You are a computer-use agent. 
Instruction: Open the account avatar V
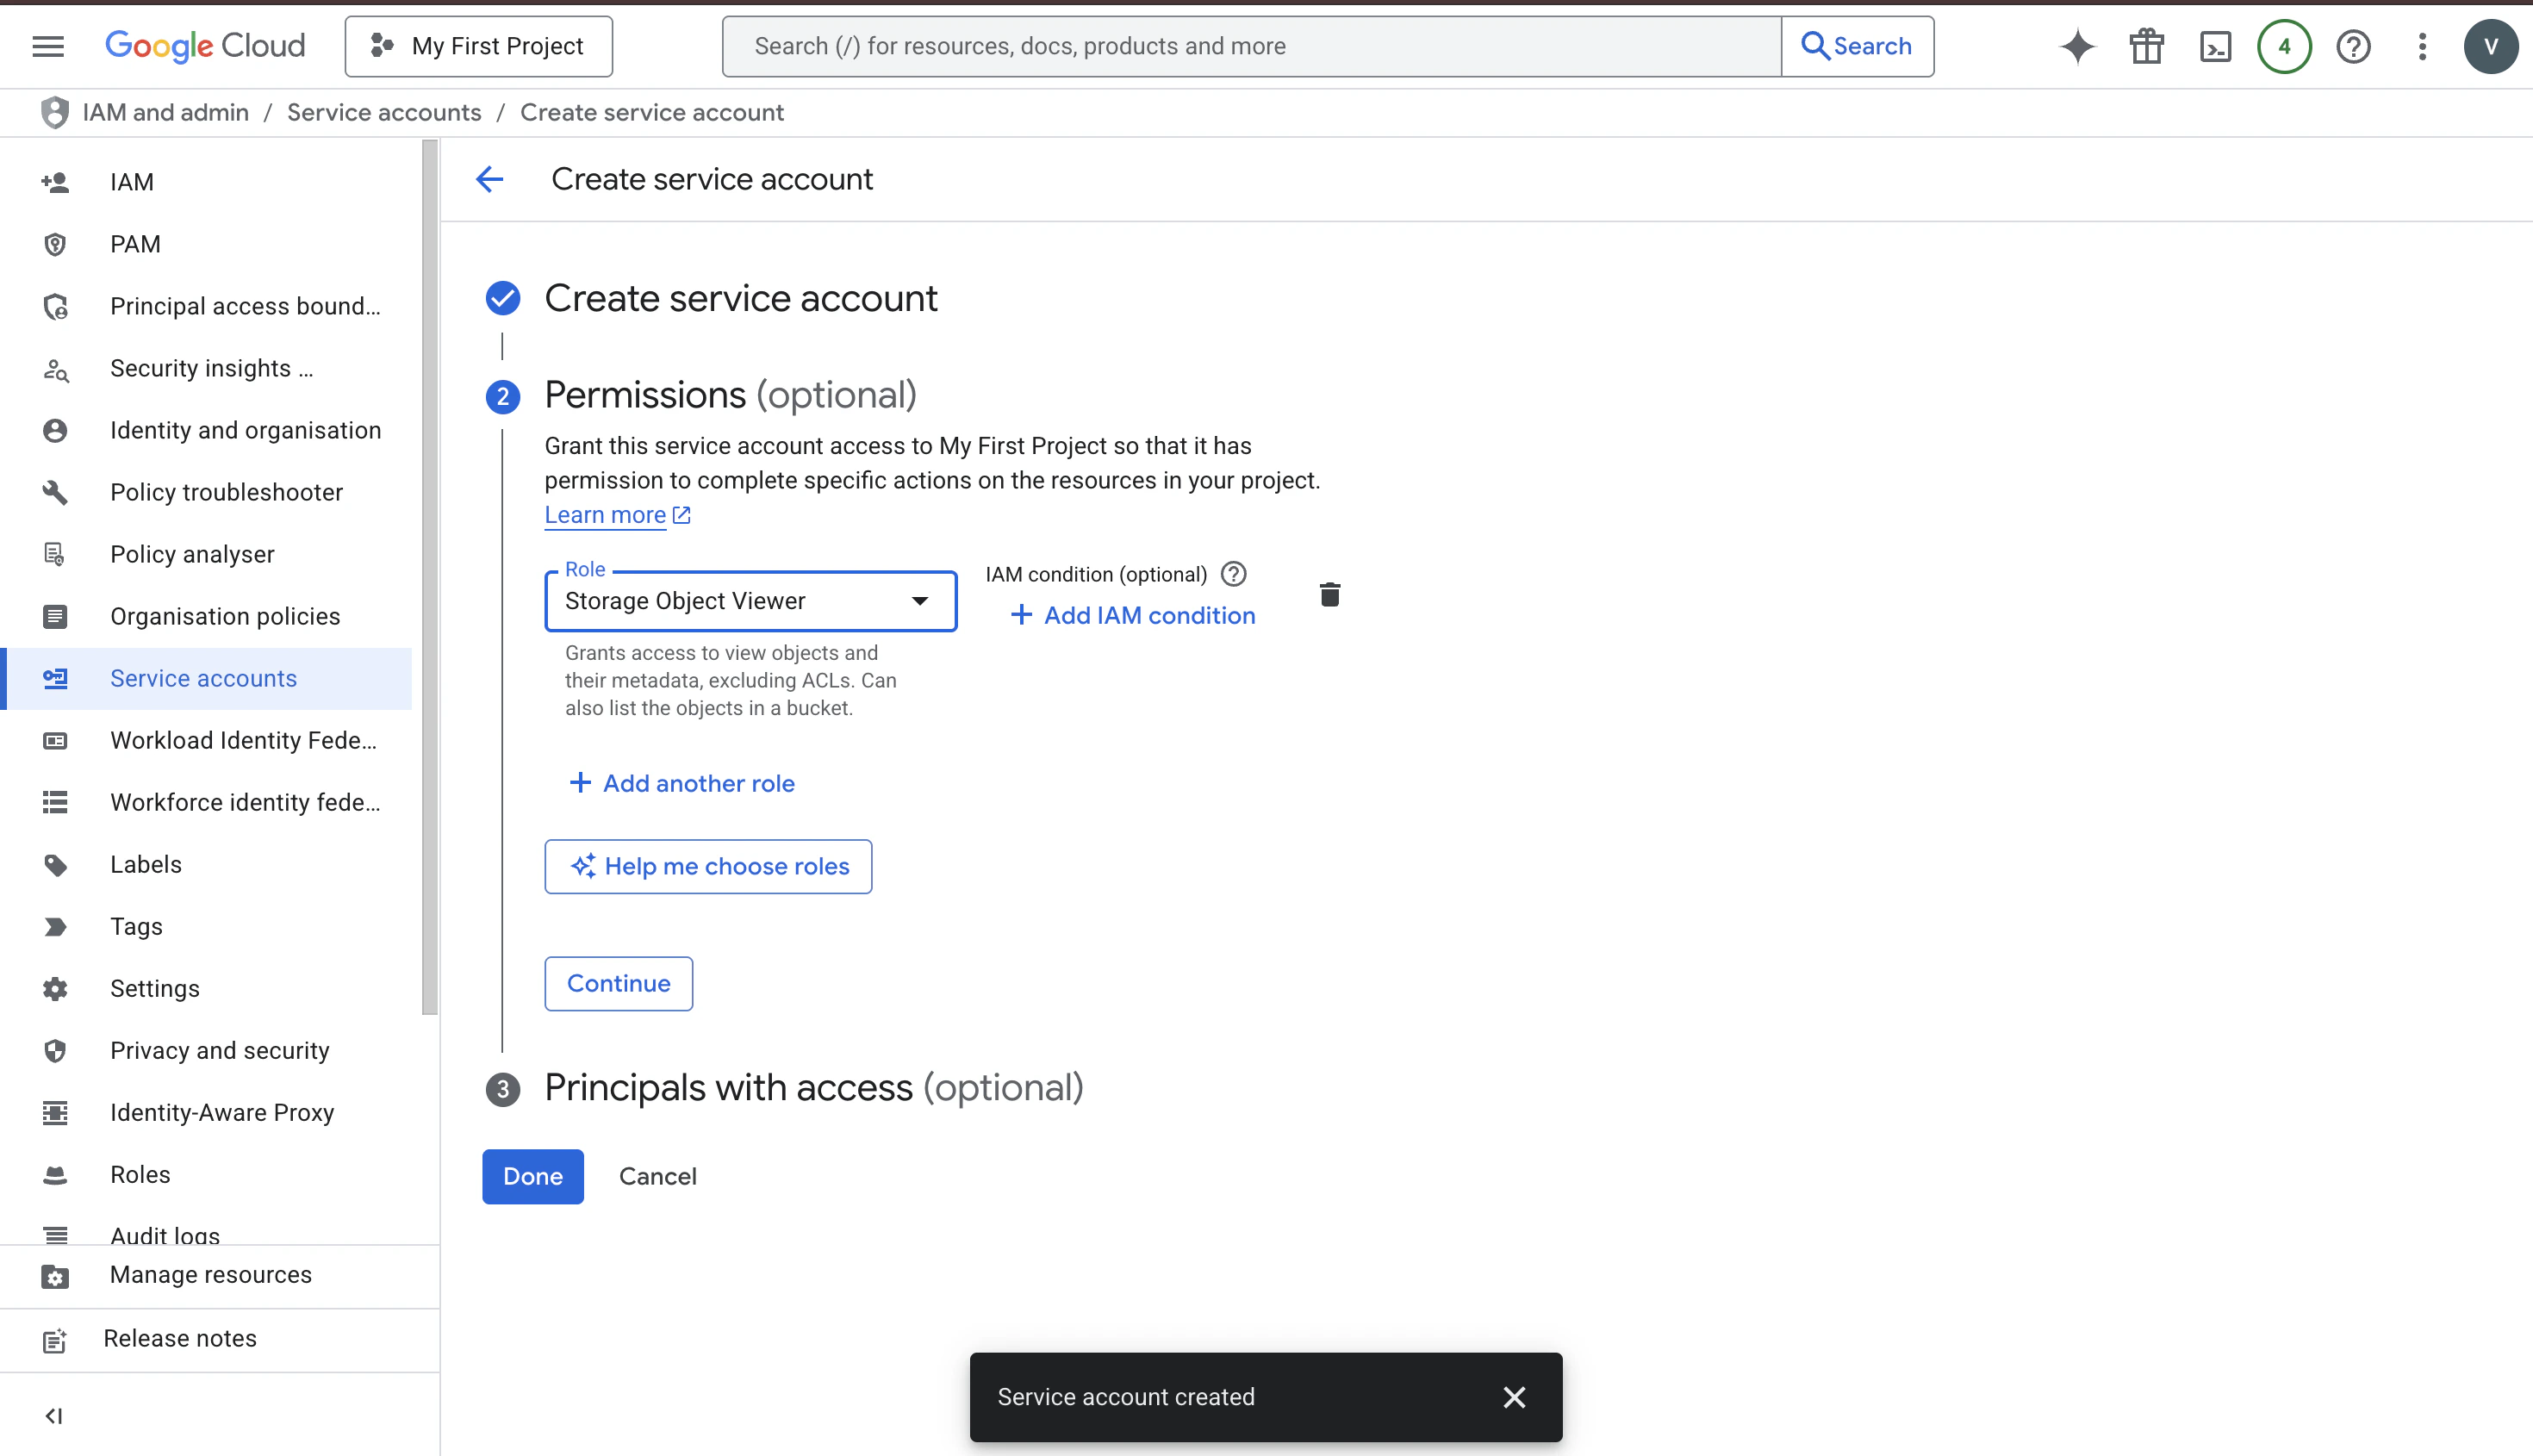point(2491,46)
